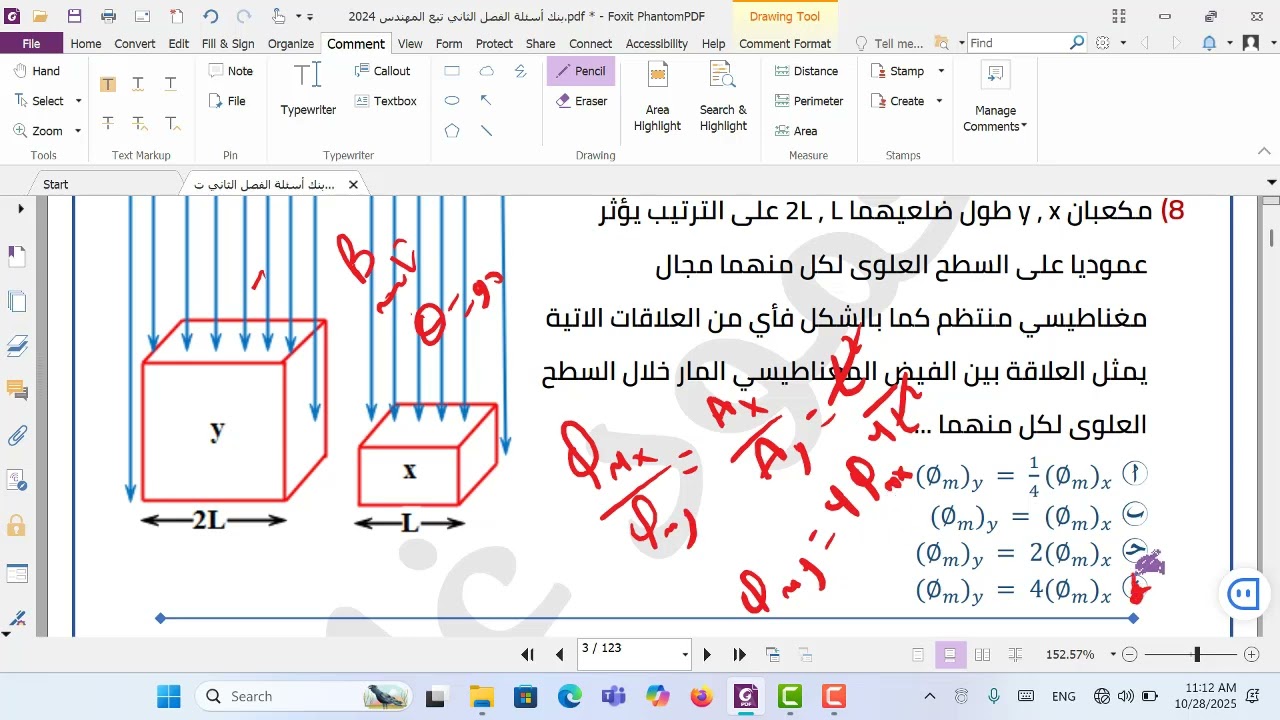Viewport: 1280px width, 720px height.
Task: Add a Note comment
Action: click(x=230, y=71)
